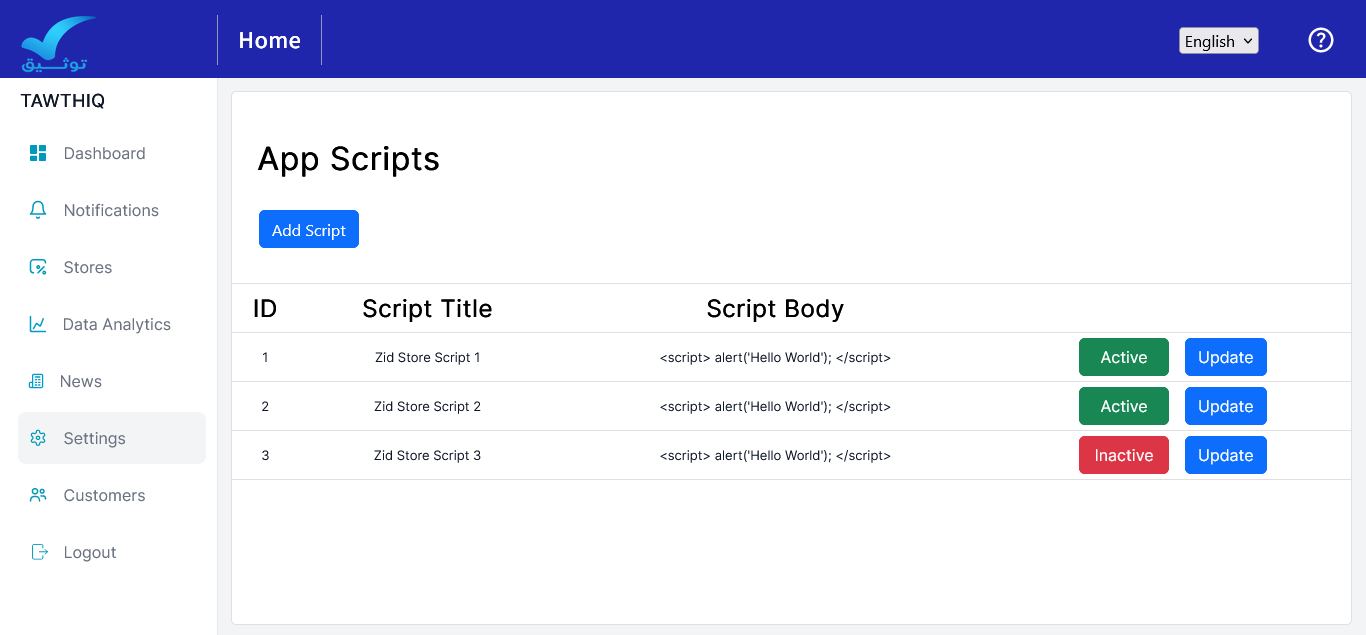Click the Script Title column header
Screen dimensions: 1366x635
[427, 308]
